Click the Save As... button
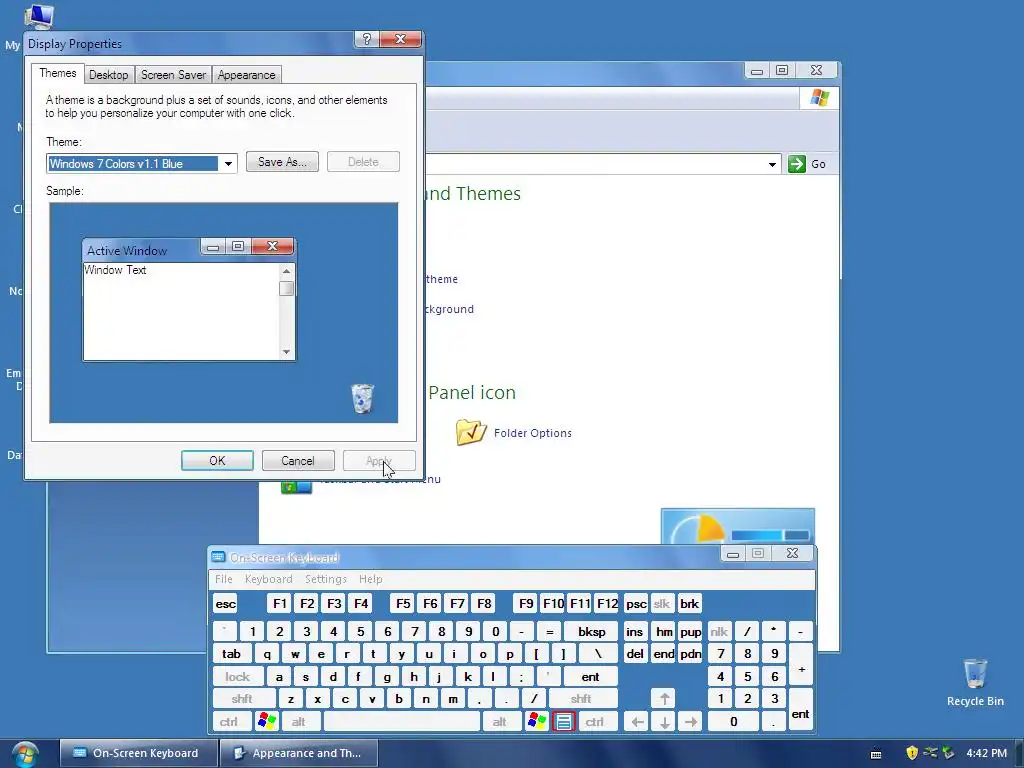The height and width of the screenshot is (768, 1024). pyautogui.click(x=282, y=162)
